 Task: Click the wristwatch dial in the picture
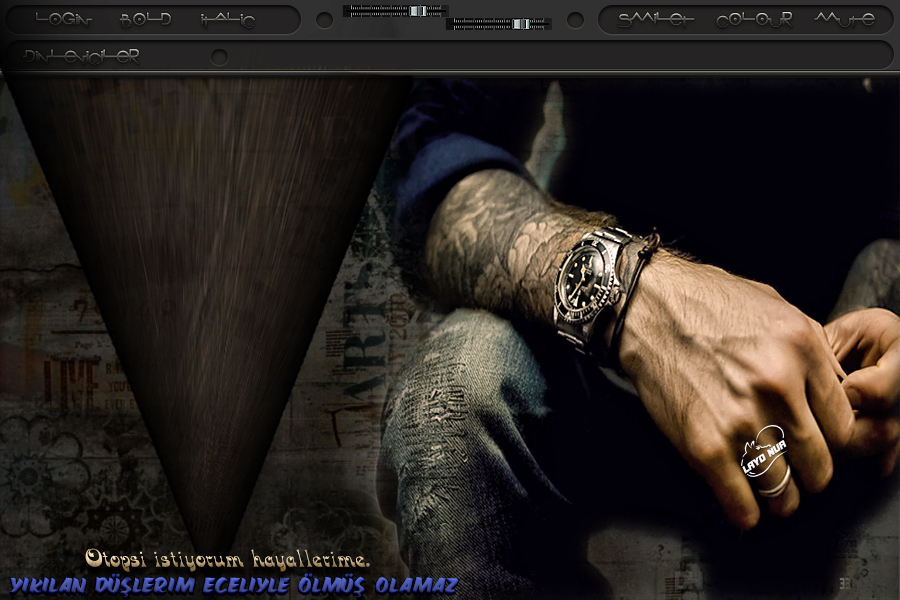(x=581, y=271)
